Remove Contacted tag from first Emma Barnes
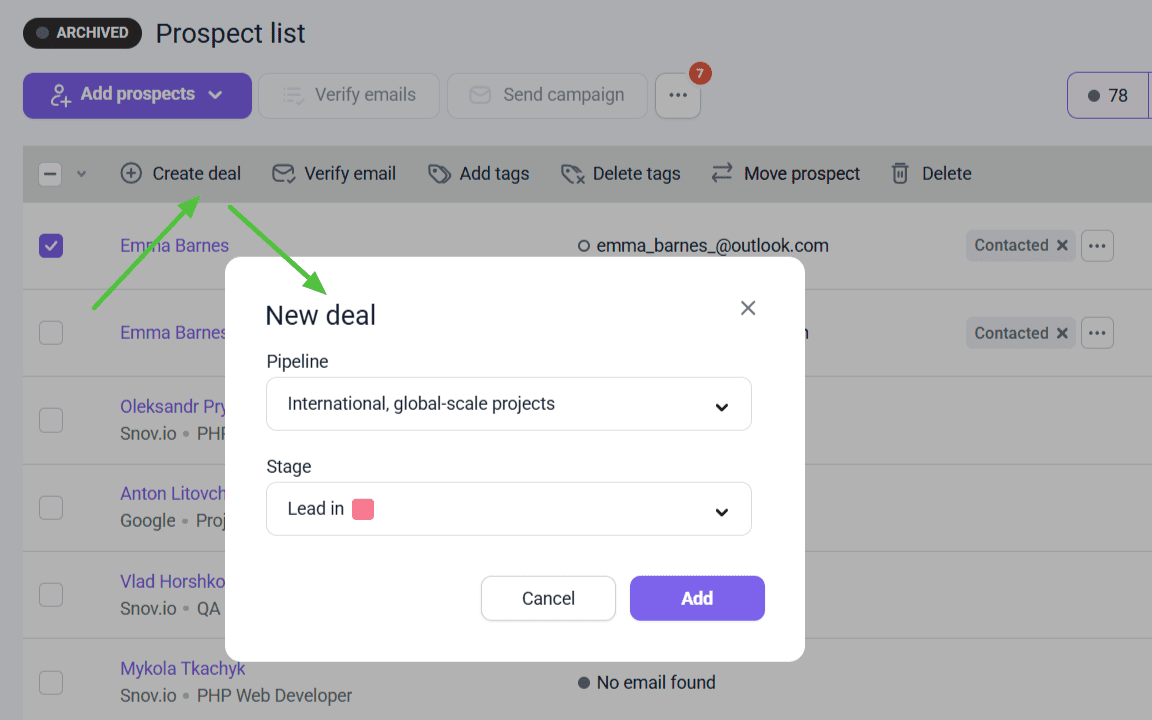1152x720 pixels. tap(1062, 246)
